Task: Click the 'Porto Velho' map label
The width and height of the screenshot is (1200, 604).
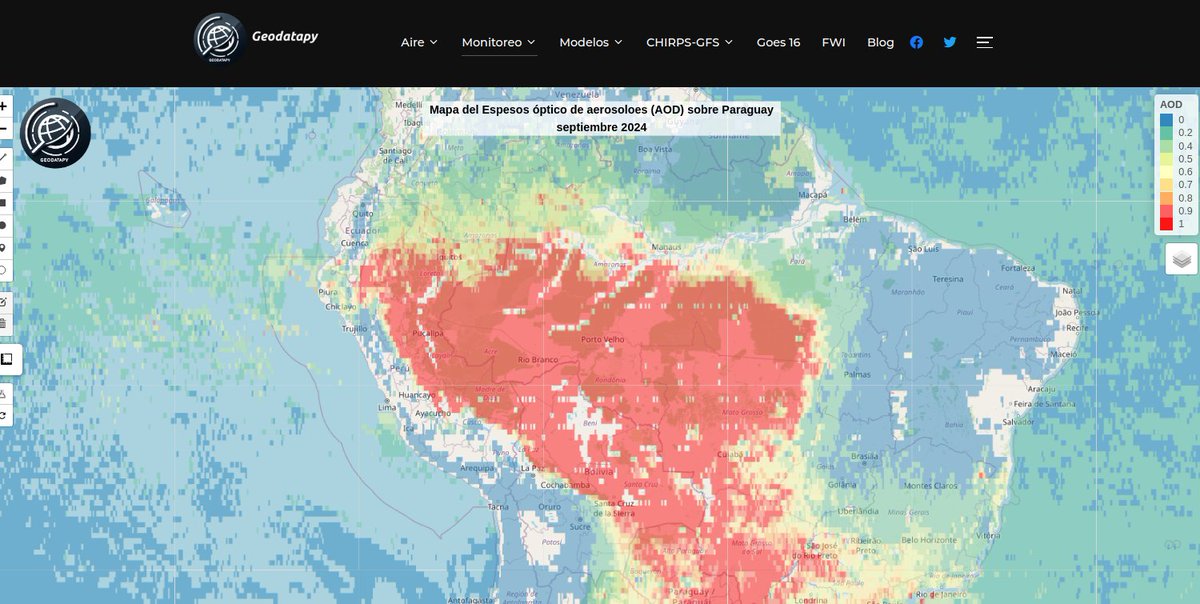Action: [603, 340]
